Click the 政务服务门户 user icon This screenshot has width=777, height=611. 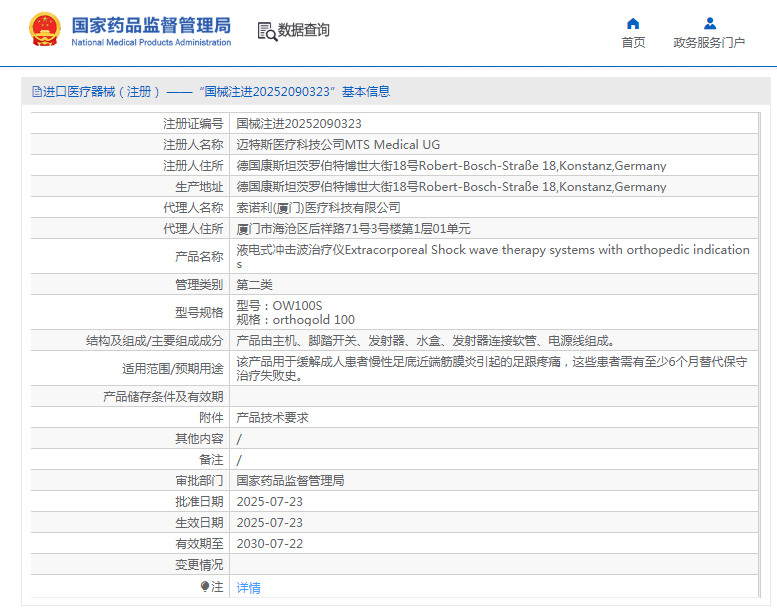click(710, 23)
